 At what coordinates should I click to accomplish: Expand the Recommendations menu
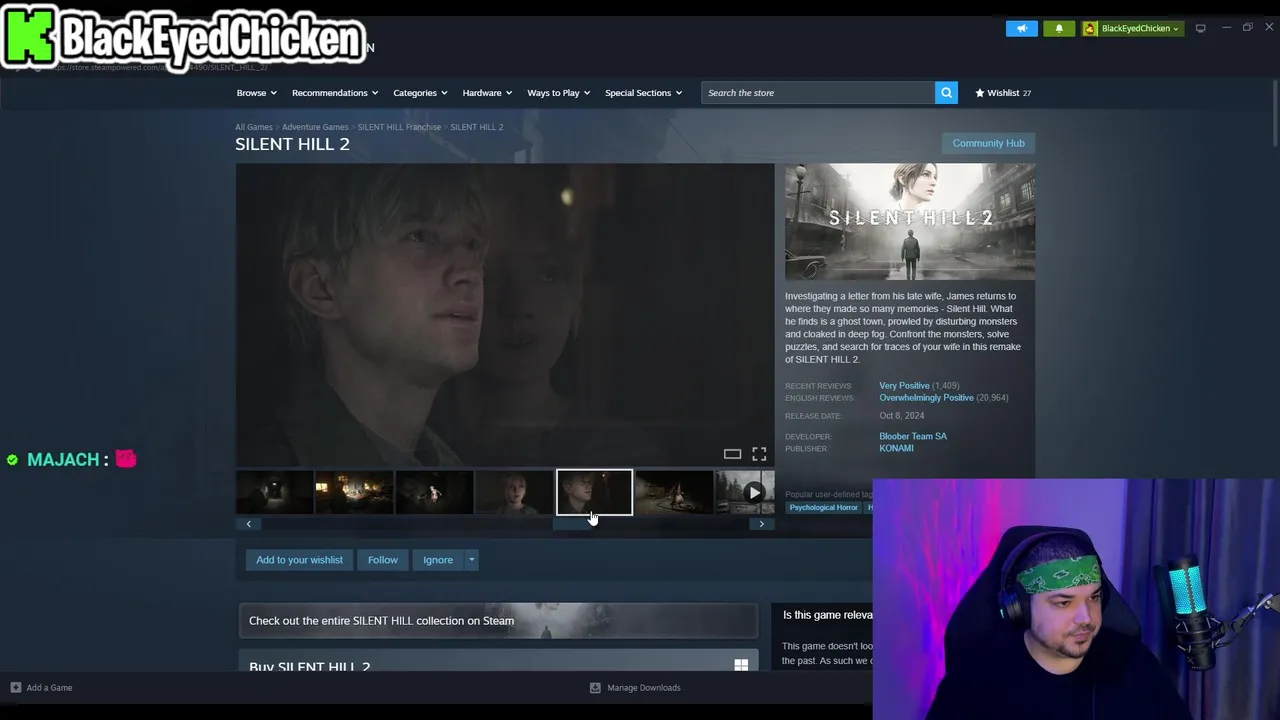[335, 93]
